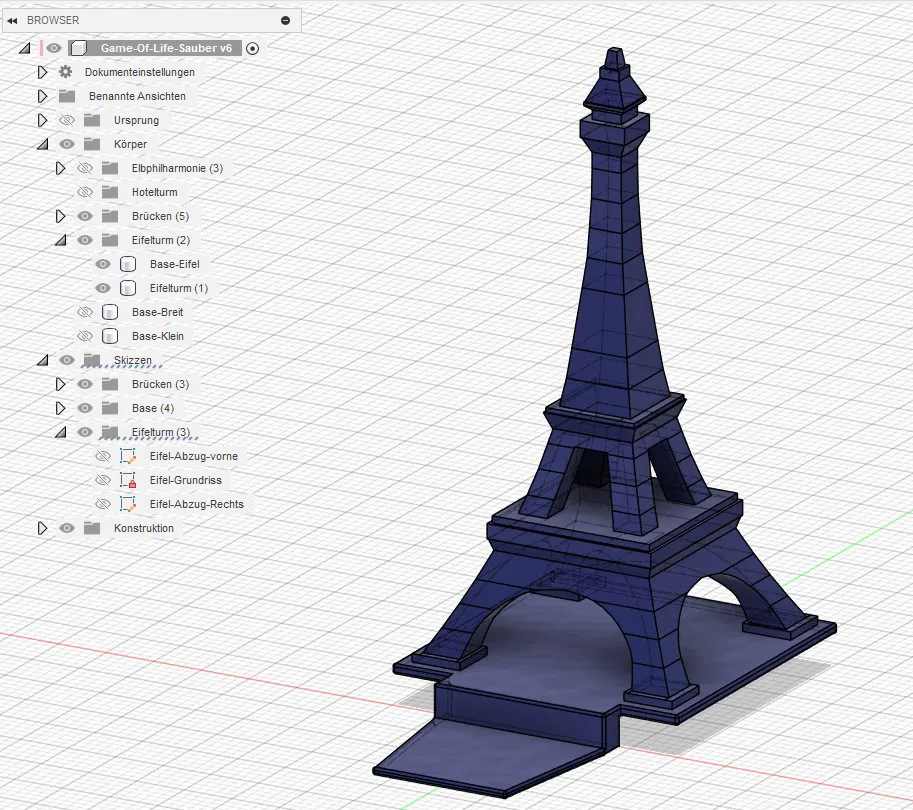The image size is (913, 810).
Task: Click the Eifelturm (3) sketch folder icon
Action: click(110, 432)
